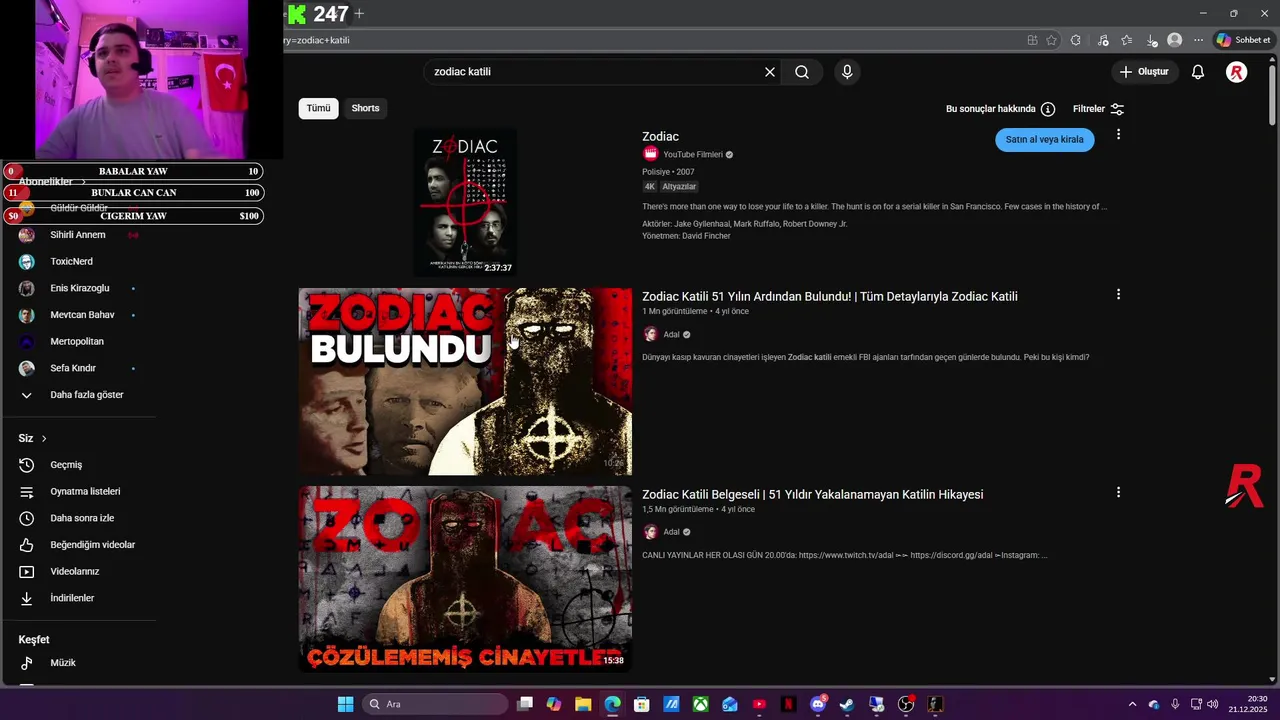Select the Shorts filter chip
The image size is (1280, 720).
pyautogui.click(x=365, y=108)
